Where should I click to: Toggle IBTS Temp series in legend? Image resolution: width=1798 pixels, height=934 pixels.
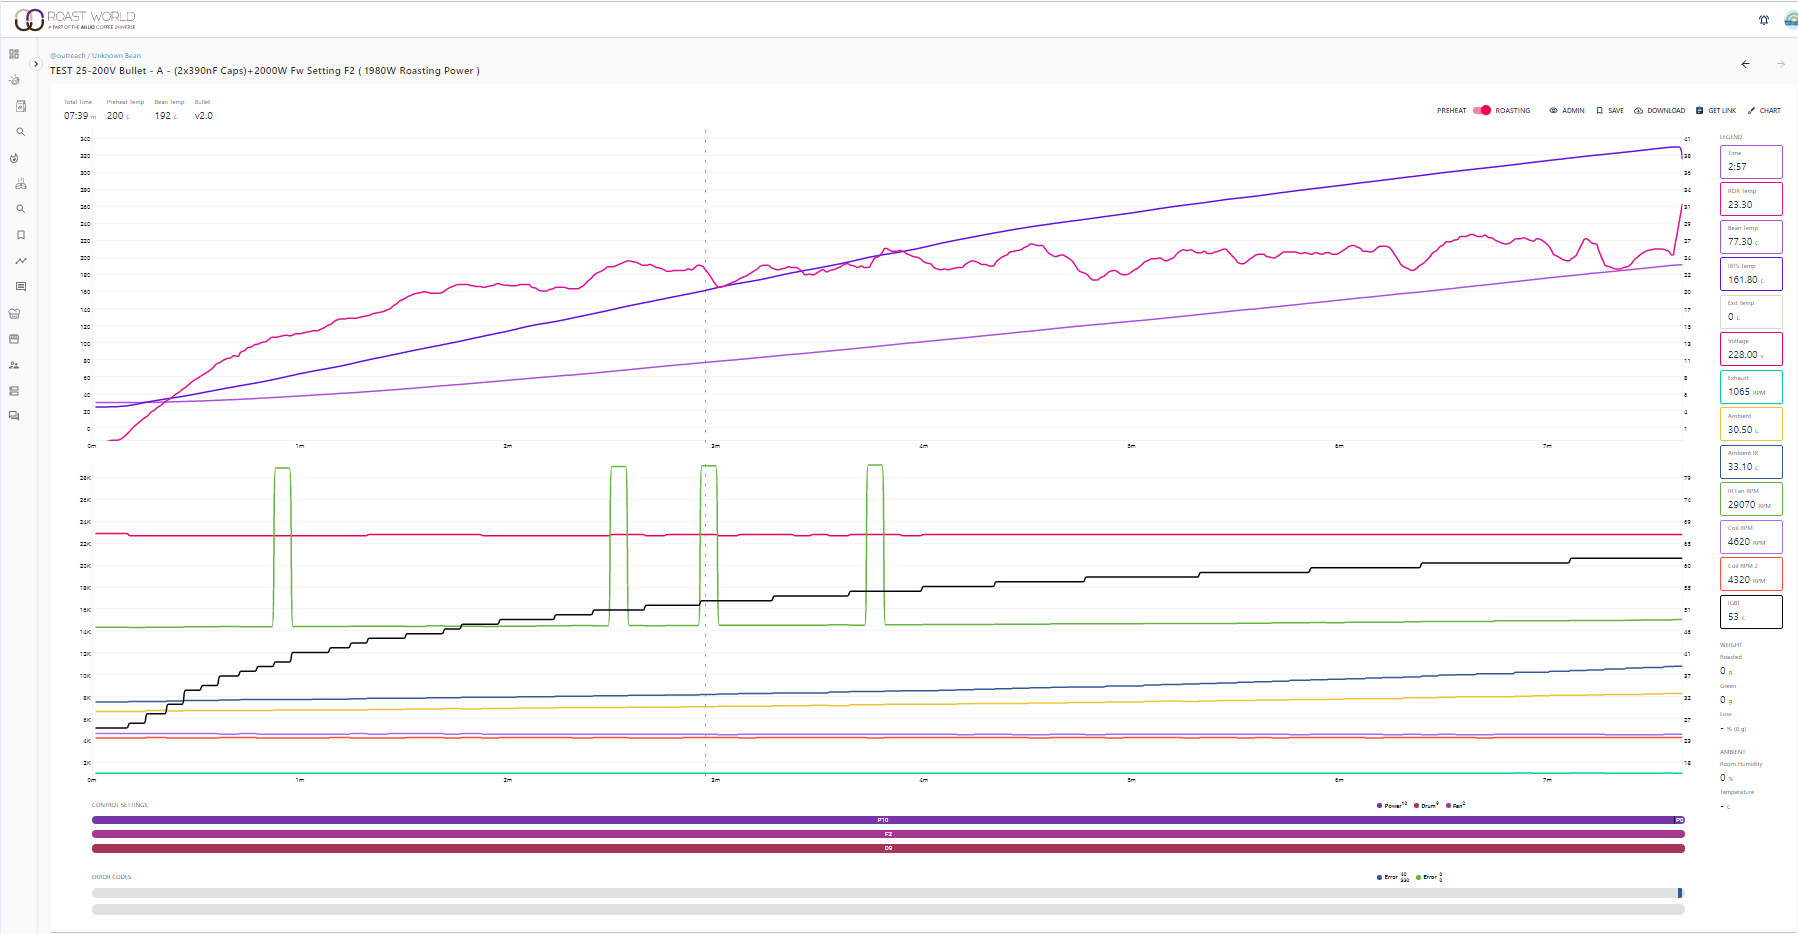[1750, 275]
